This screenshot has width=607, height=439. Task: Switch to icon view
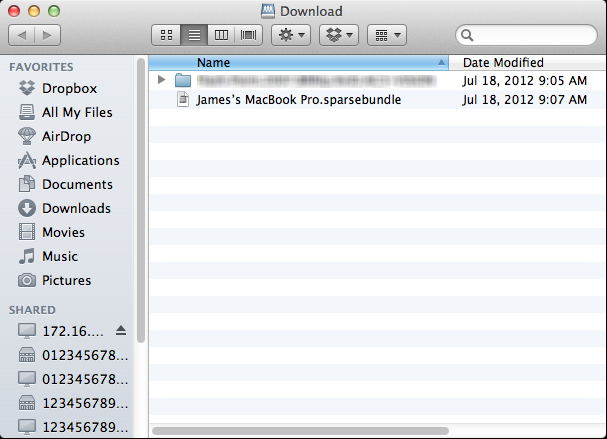(x=166, y=35)
